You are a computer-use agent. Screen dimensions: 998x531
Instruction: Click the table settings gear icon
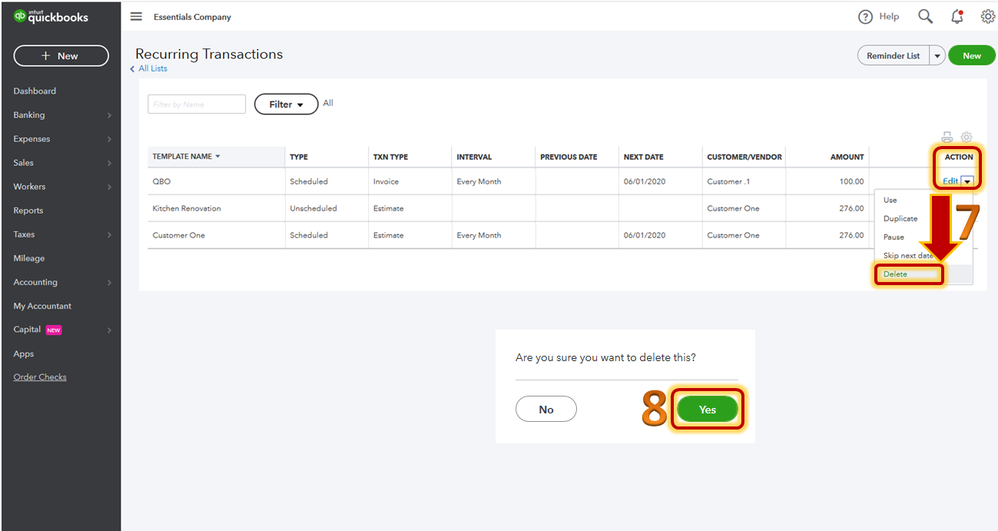[x=966, y=137]
